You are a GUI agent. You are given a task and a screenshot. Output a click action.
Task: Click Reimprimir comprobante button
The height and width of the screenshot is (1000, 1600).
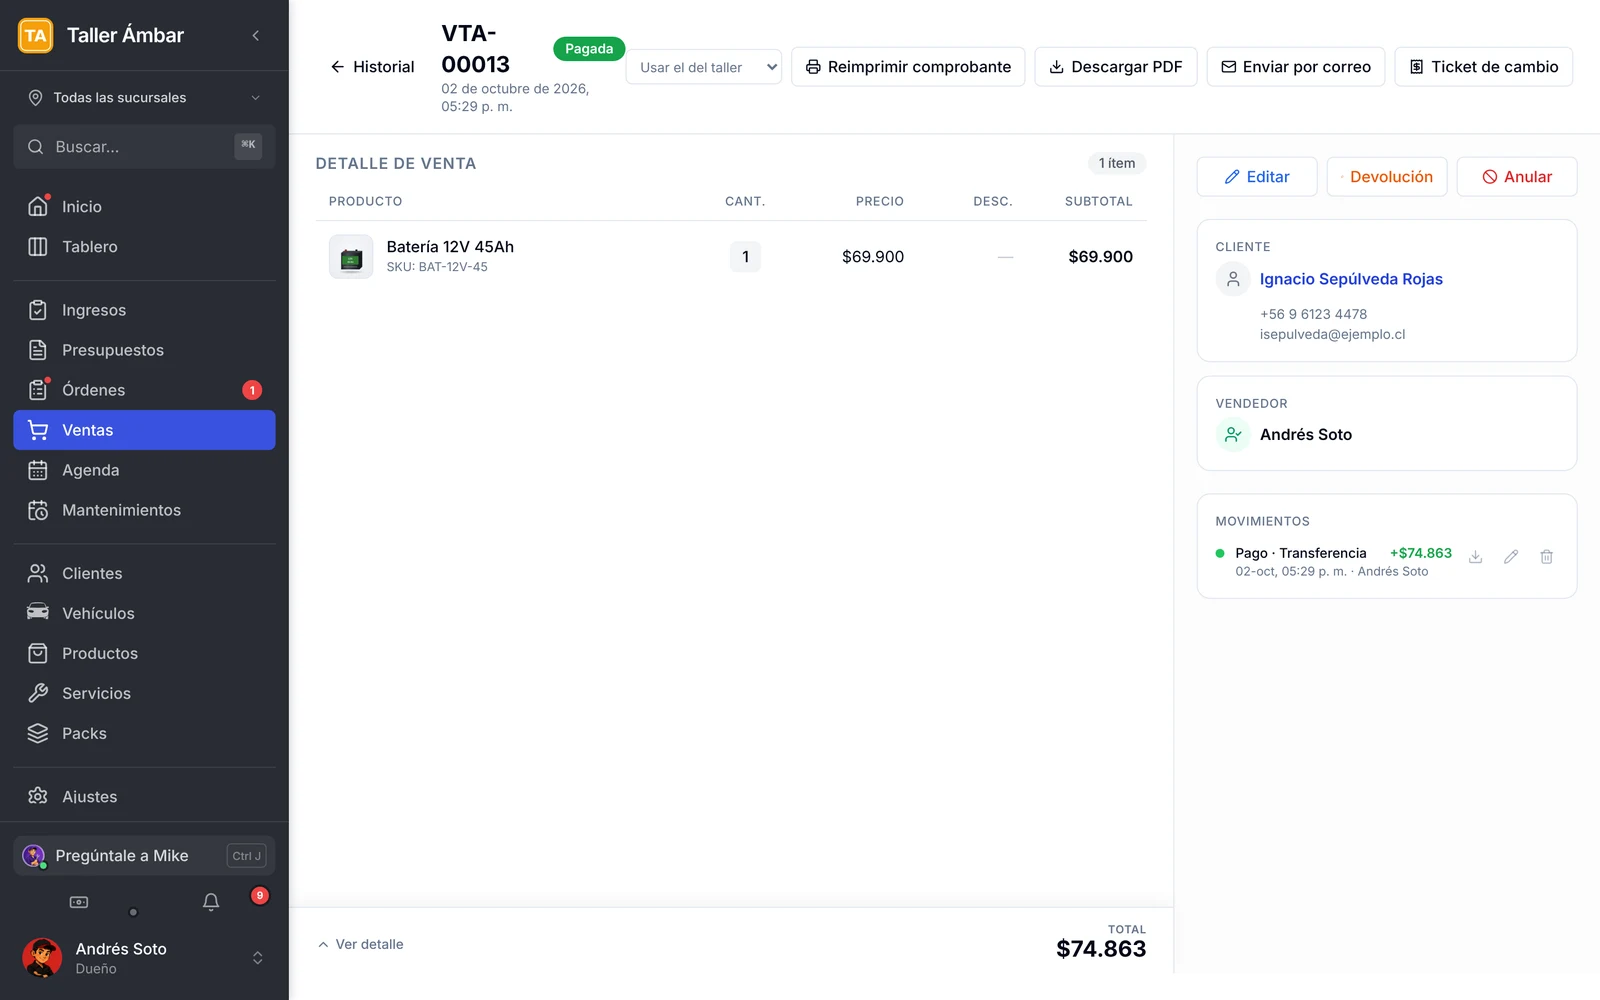coord(908,67)
